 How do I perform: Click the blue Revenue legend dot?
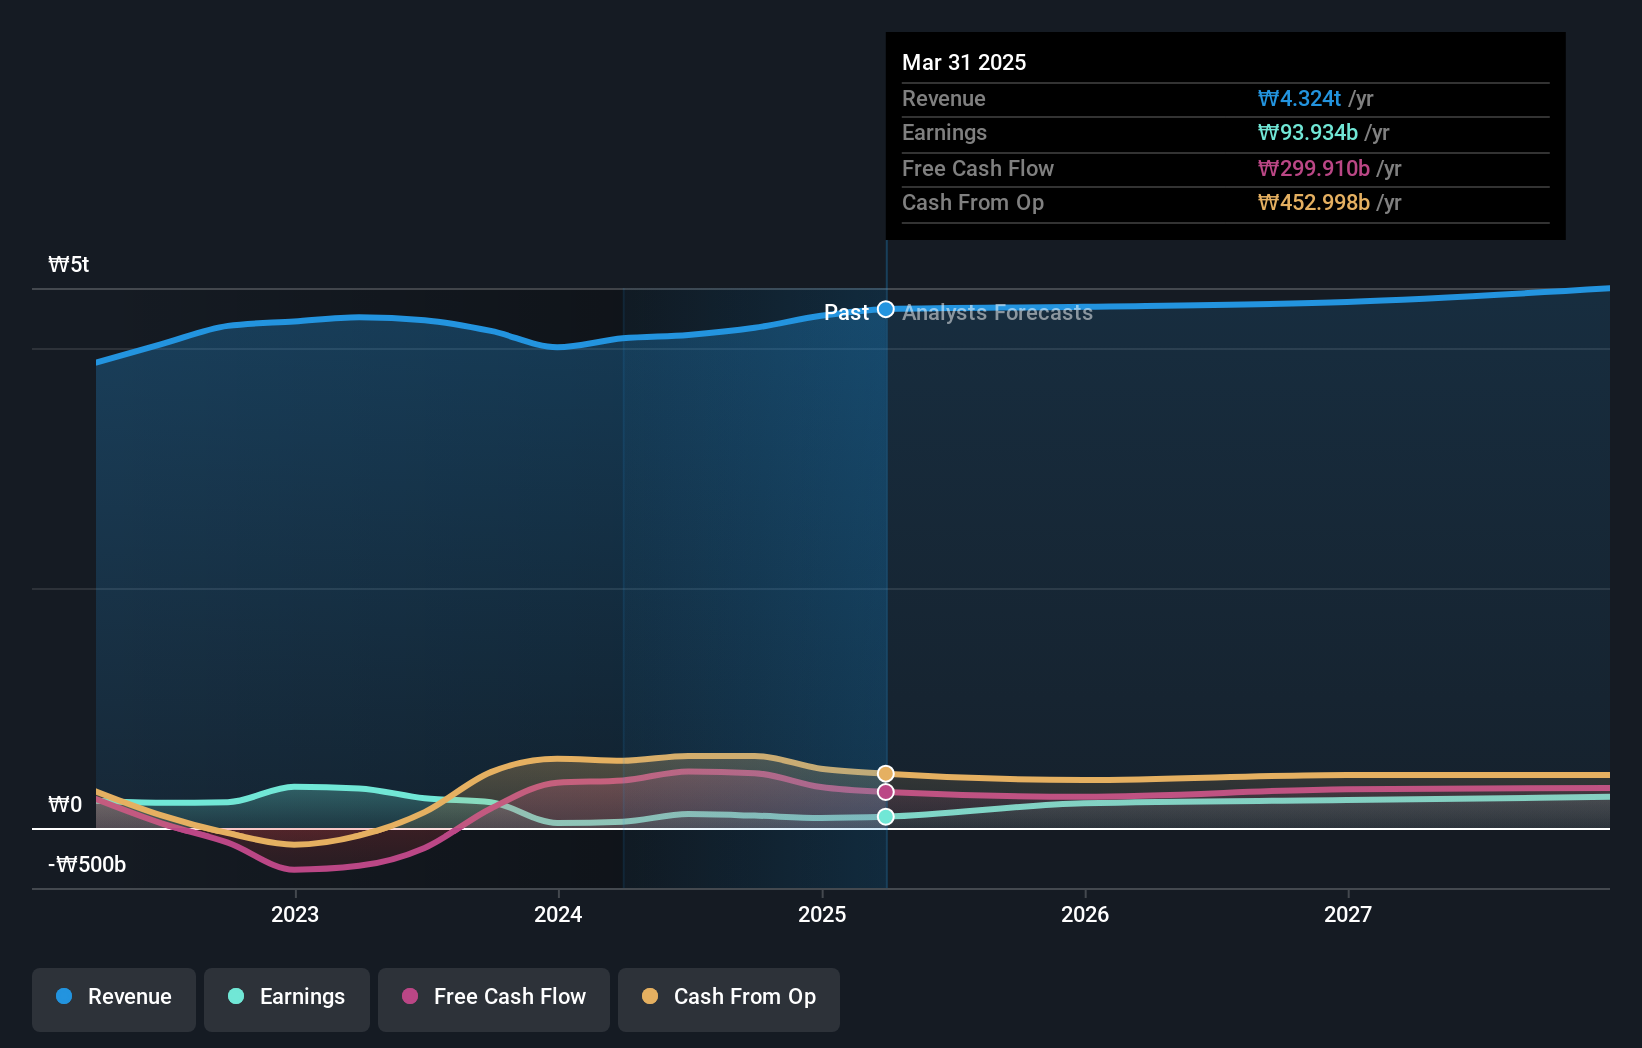[66, 997]
